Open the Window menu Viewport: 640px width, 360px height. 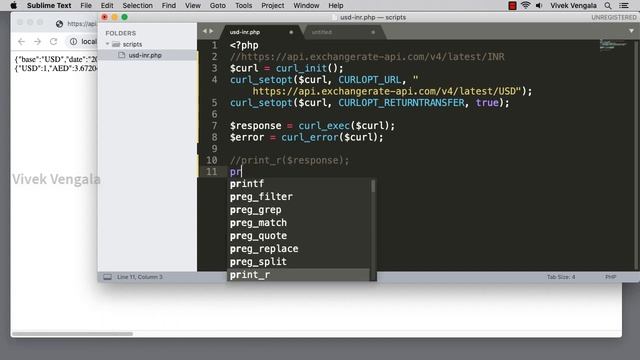click(306, 5)
